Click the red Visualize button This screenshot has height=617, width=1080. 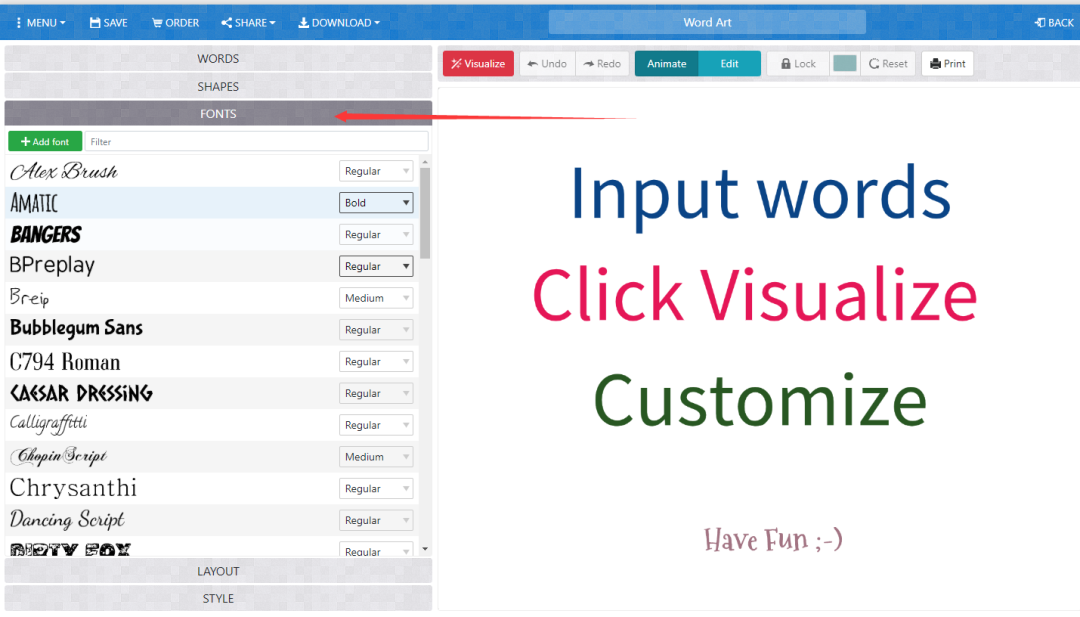pos(478,63)
